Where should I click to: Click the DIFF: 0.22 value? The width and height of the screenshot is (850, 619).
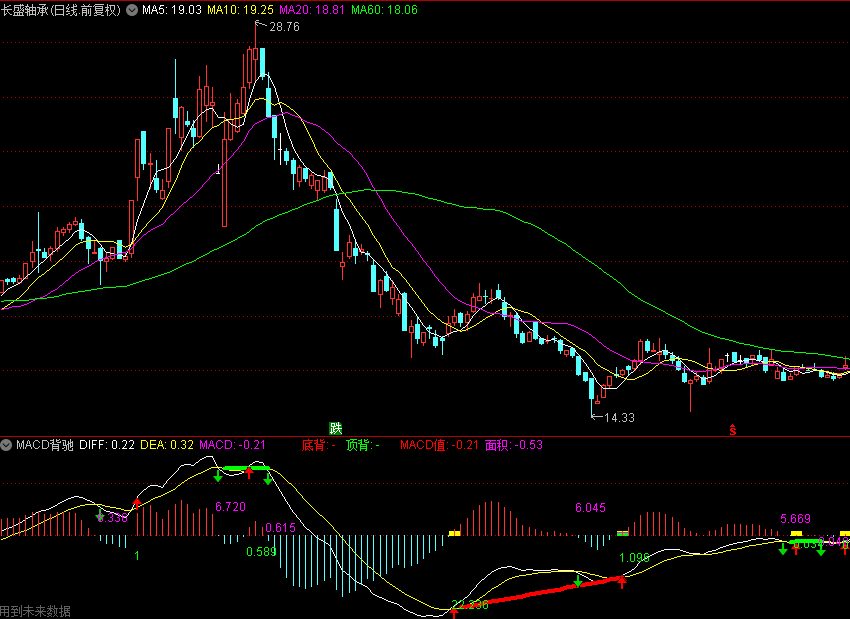pos(107,445)
